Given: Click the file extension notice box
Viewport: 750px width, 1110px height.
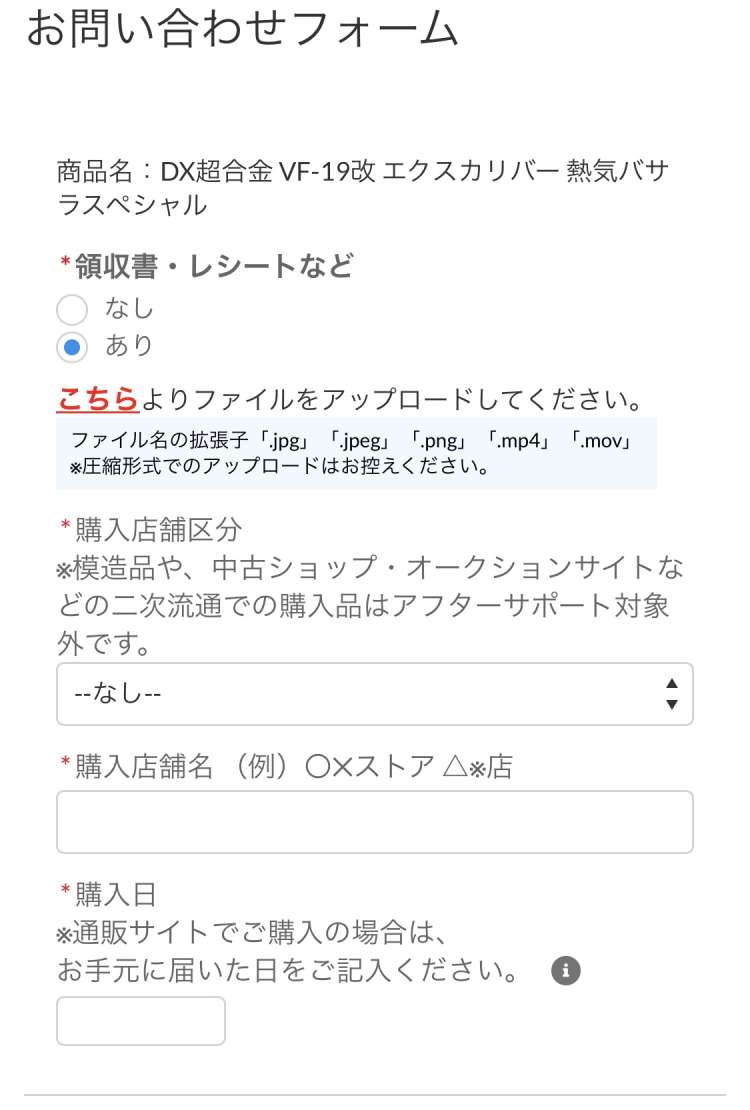Looking at the screenshot, I should 356,453.
